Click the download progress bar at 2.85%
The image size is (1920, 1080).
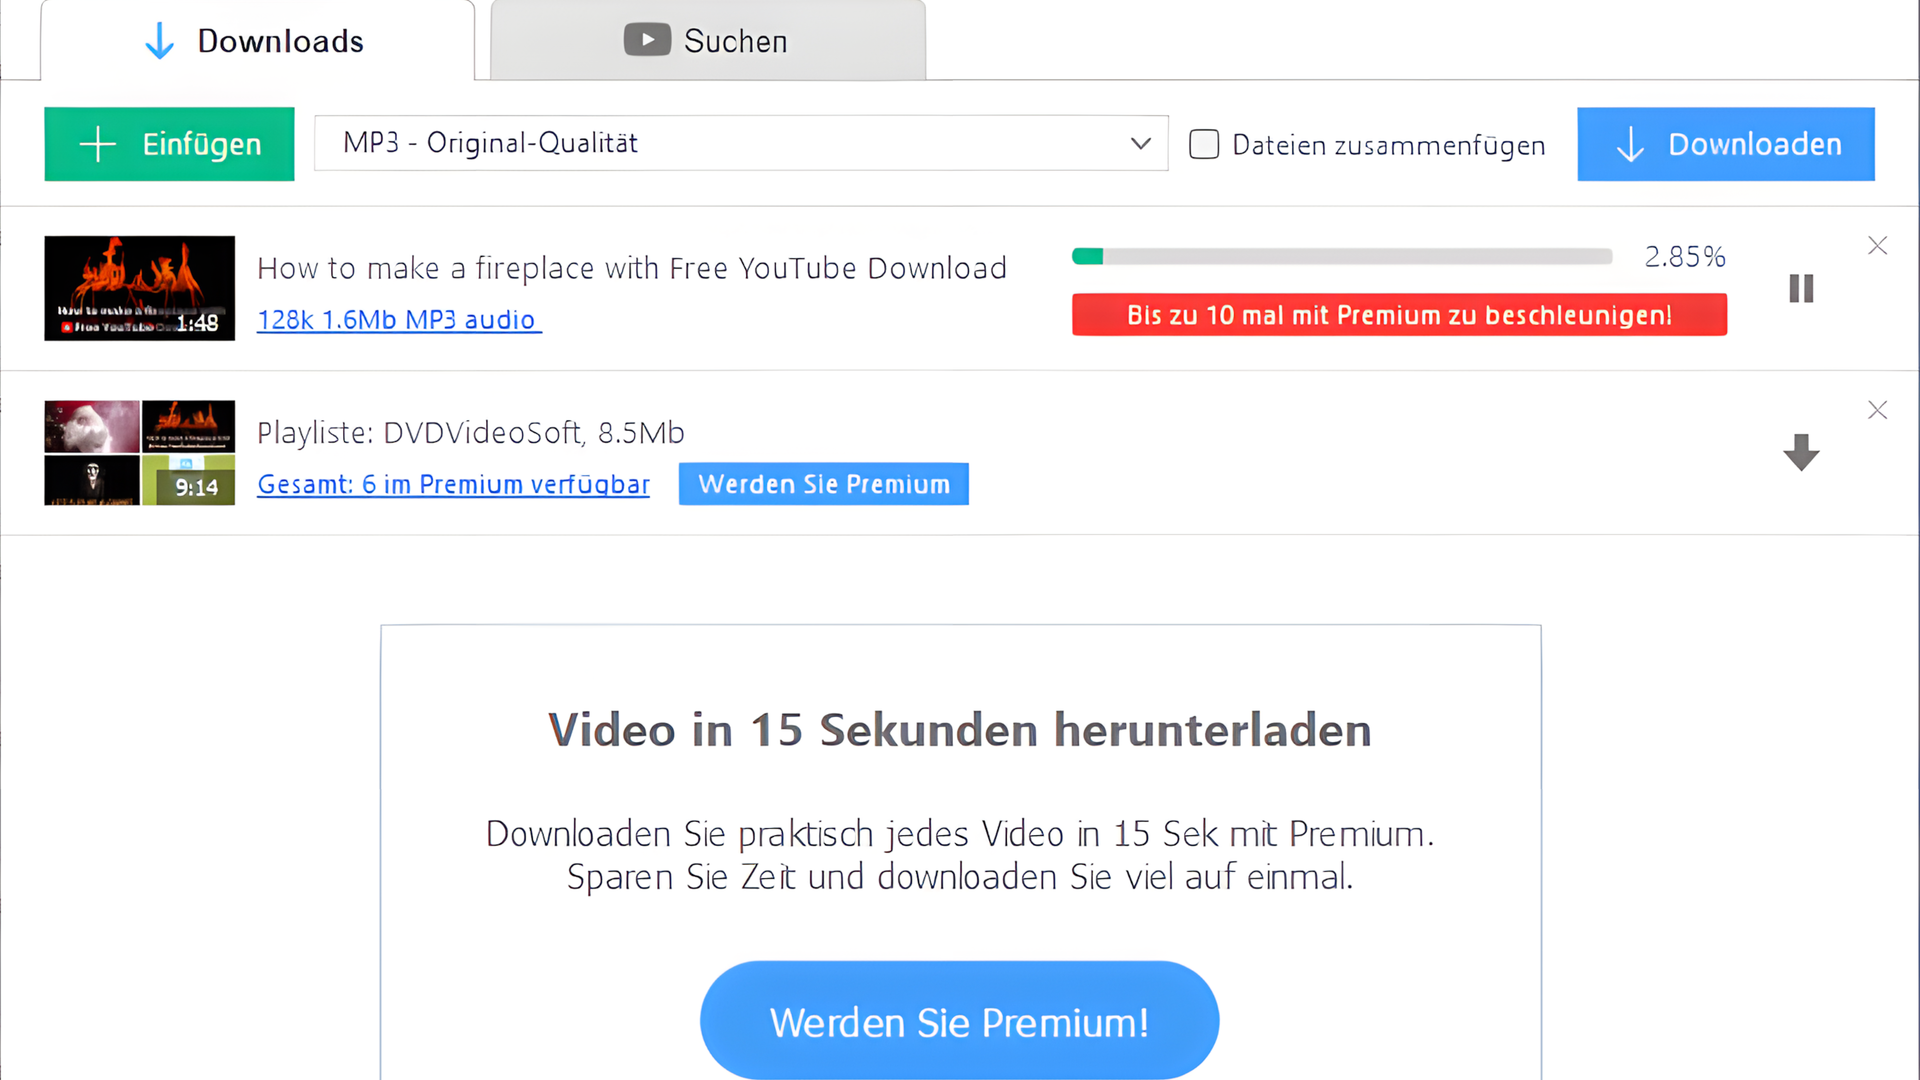pyautogui.click(x=1342, y=256)
